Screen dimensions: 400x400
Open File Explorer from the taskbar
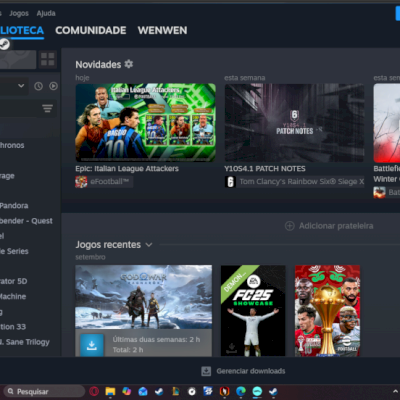[x=110, y=391]
